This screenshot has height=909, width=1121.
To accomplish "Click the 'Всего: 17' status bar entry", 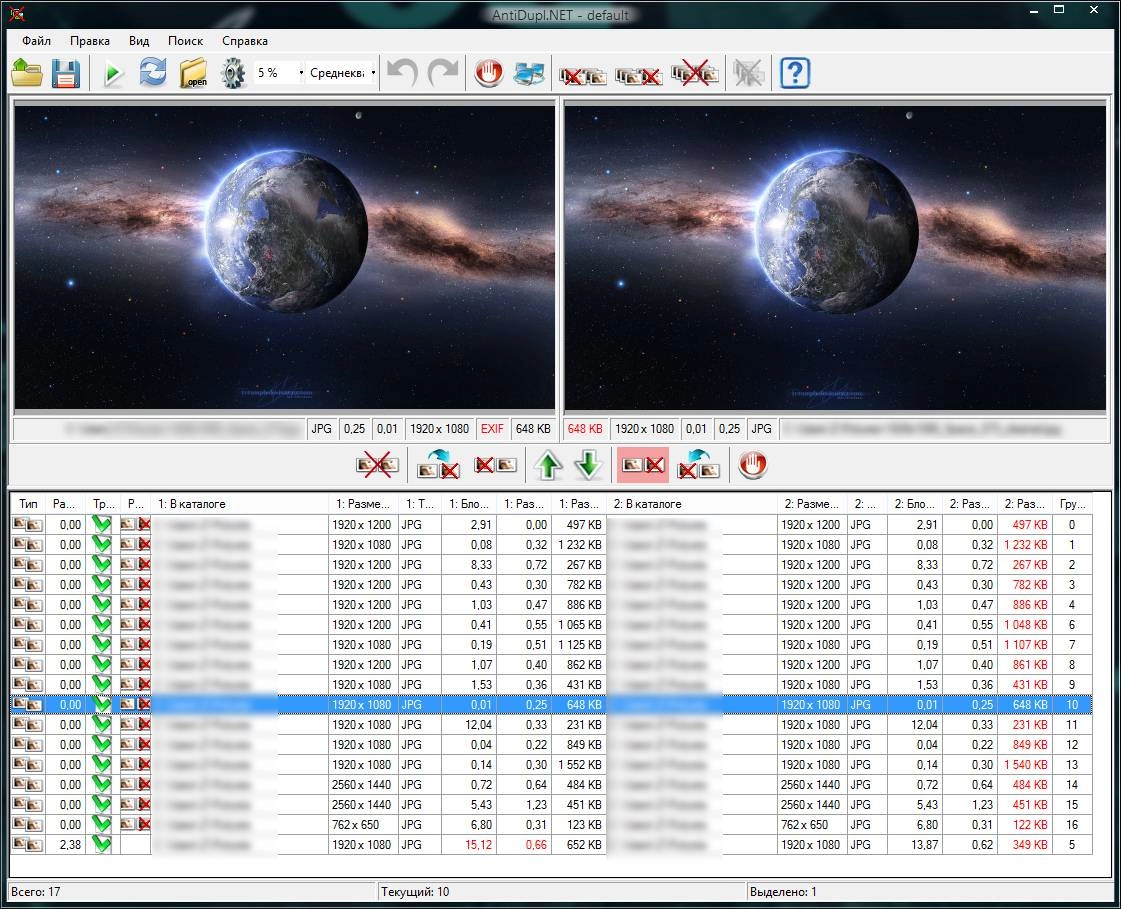I will [x=36, y=892].
